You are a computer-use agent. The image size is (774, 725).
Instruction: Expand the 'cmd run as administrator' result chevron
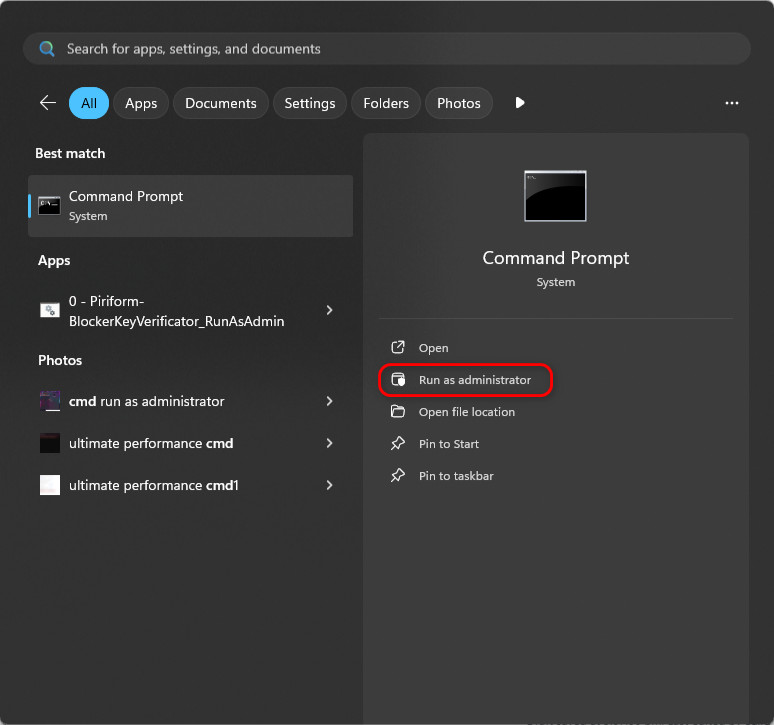(x=329, y=401)
